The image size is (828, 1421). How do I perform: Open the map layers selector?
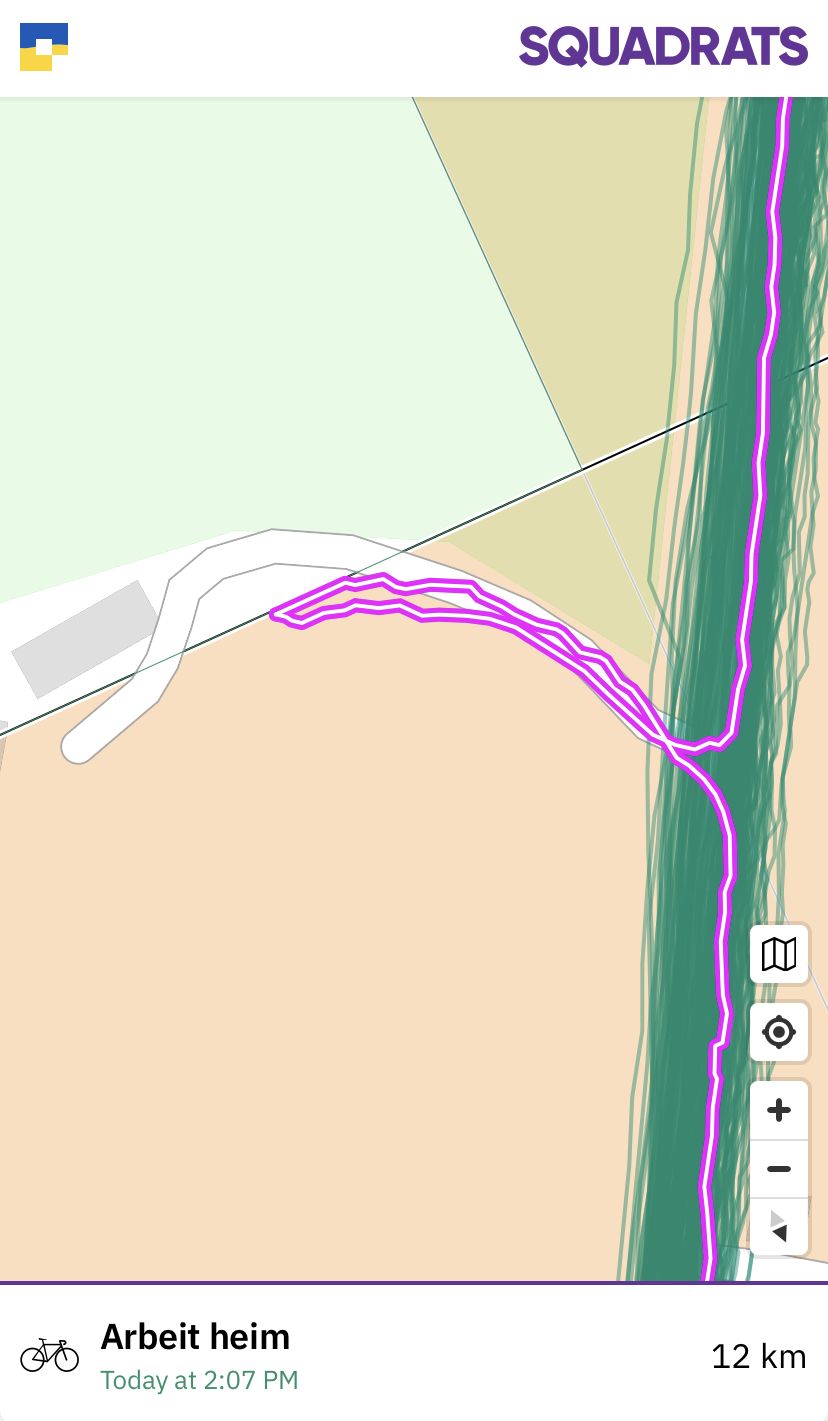[779, 954]
